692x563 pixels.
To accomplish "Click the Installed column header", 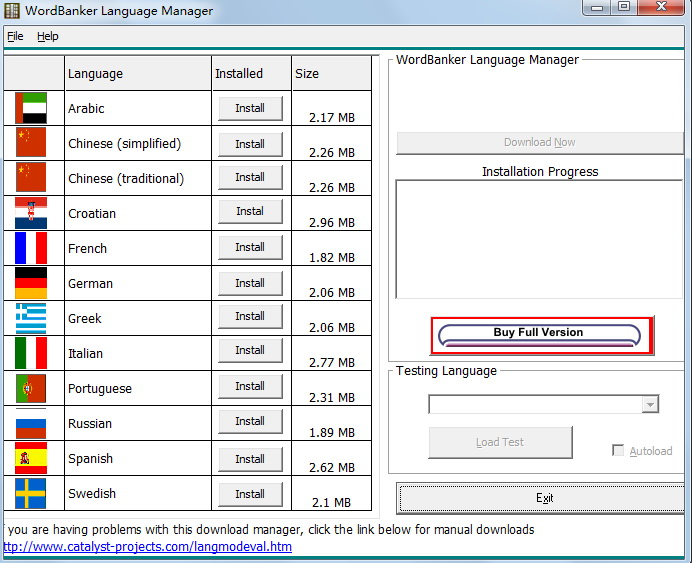I will 252,73.
